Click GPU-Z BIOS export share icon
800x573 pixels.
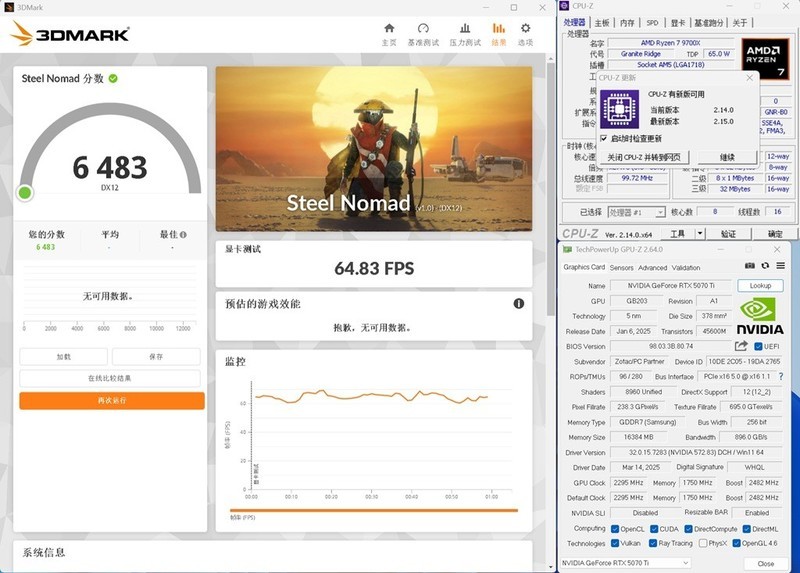741,346
